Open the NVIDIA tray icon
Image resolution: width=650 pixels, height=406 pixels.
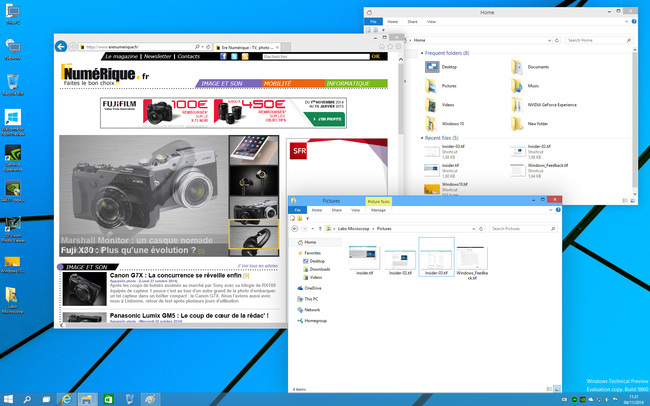click(x=582, y=400)
